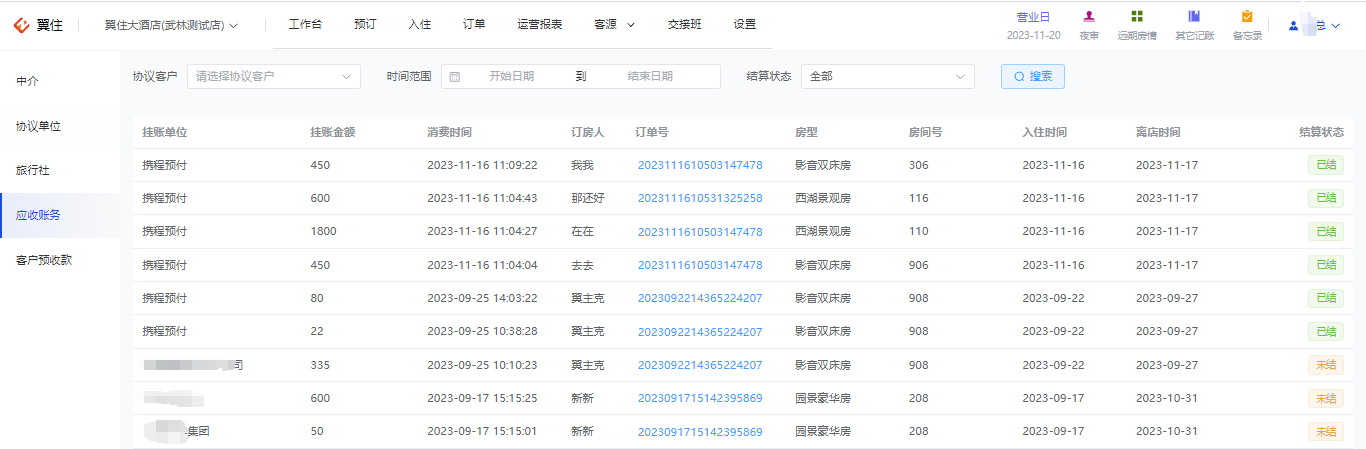Open the 交接班 menu
The image size is (1366, 449).
[x=685, y=25]
